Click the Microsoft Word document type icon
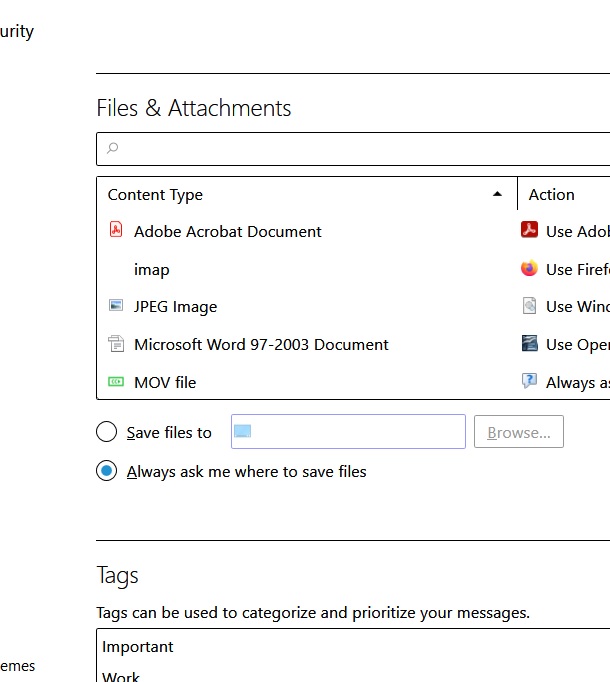Image resolution: width=610 pixels, height=682 pixels. pyautogui.click(x=116, y=344)
